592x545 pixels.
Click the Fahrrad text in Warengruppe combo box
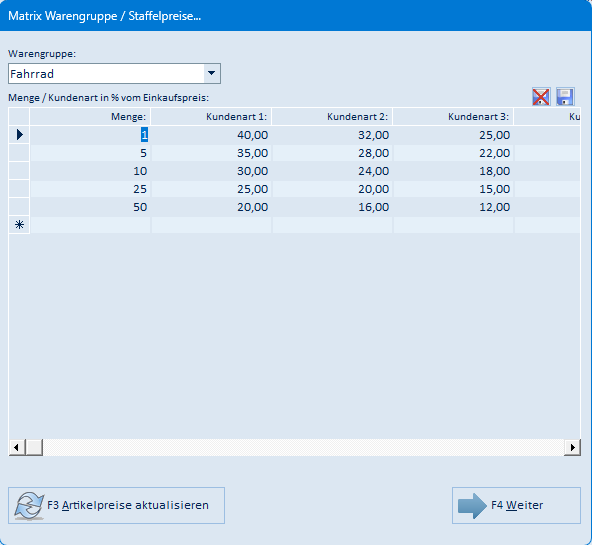[32, 74]
